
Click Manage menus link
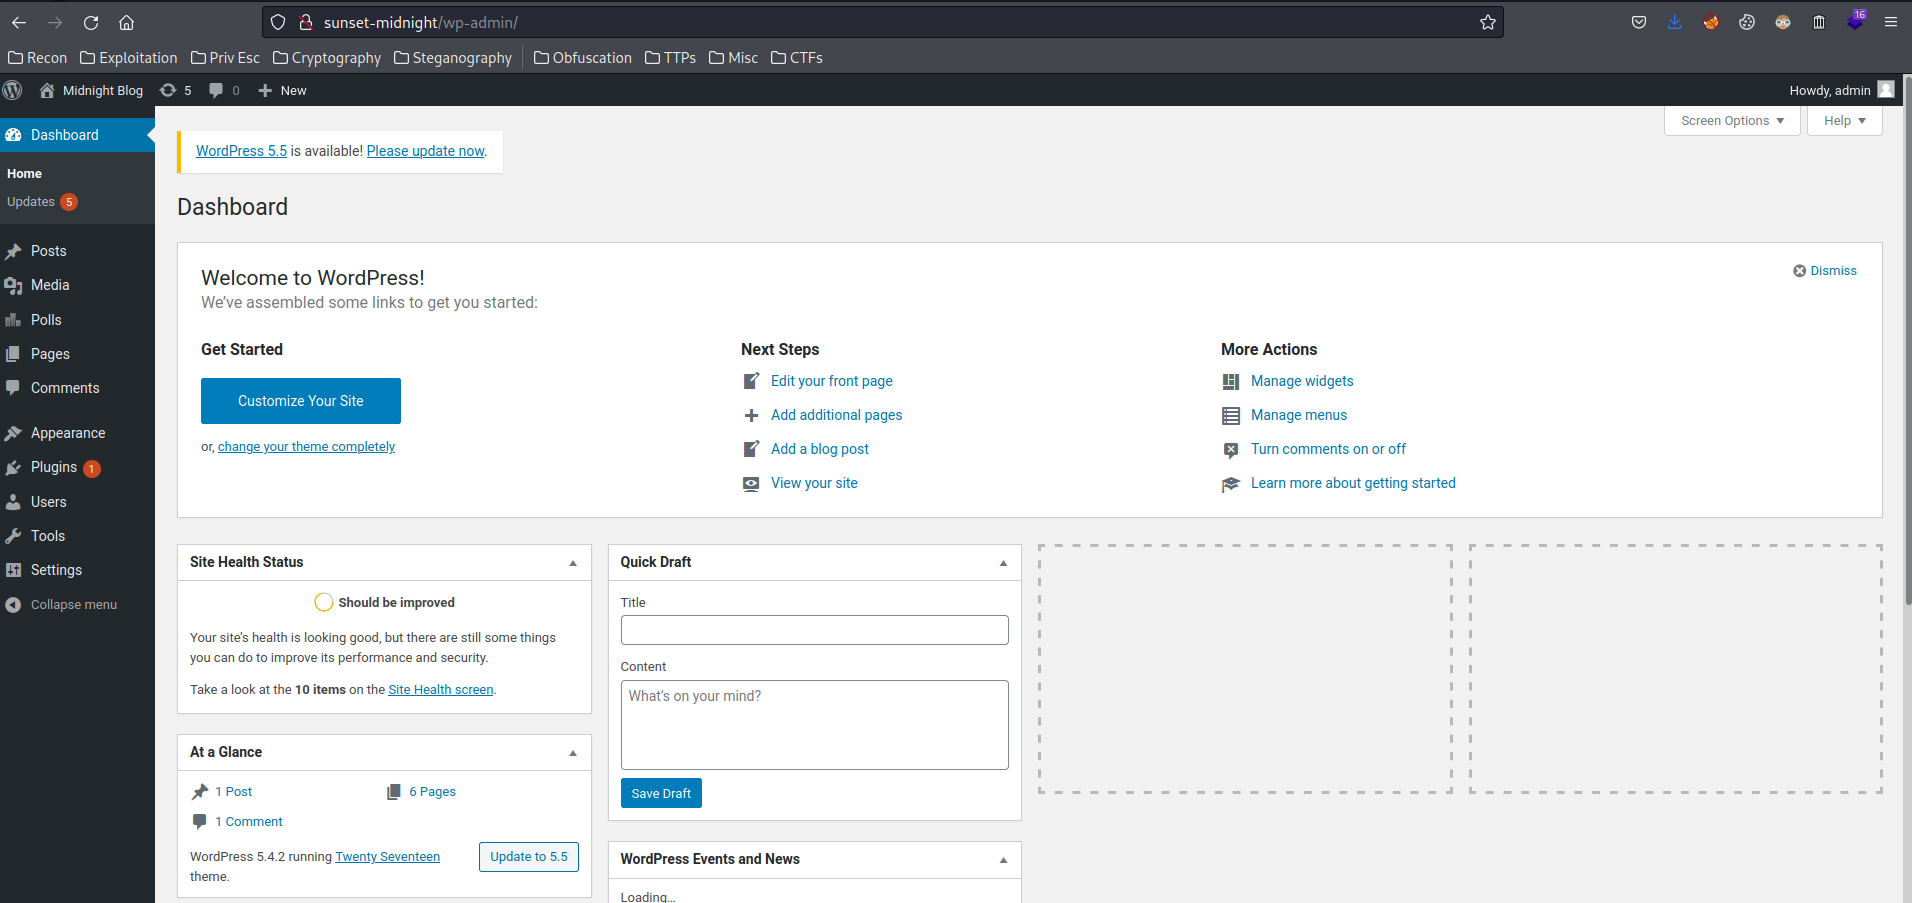(x=1299, y=415)
